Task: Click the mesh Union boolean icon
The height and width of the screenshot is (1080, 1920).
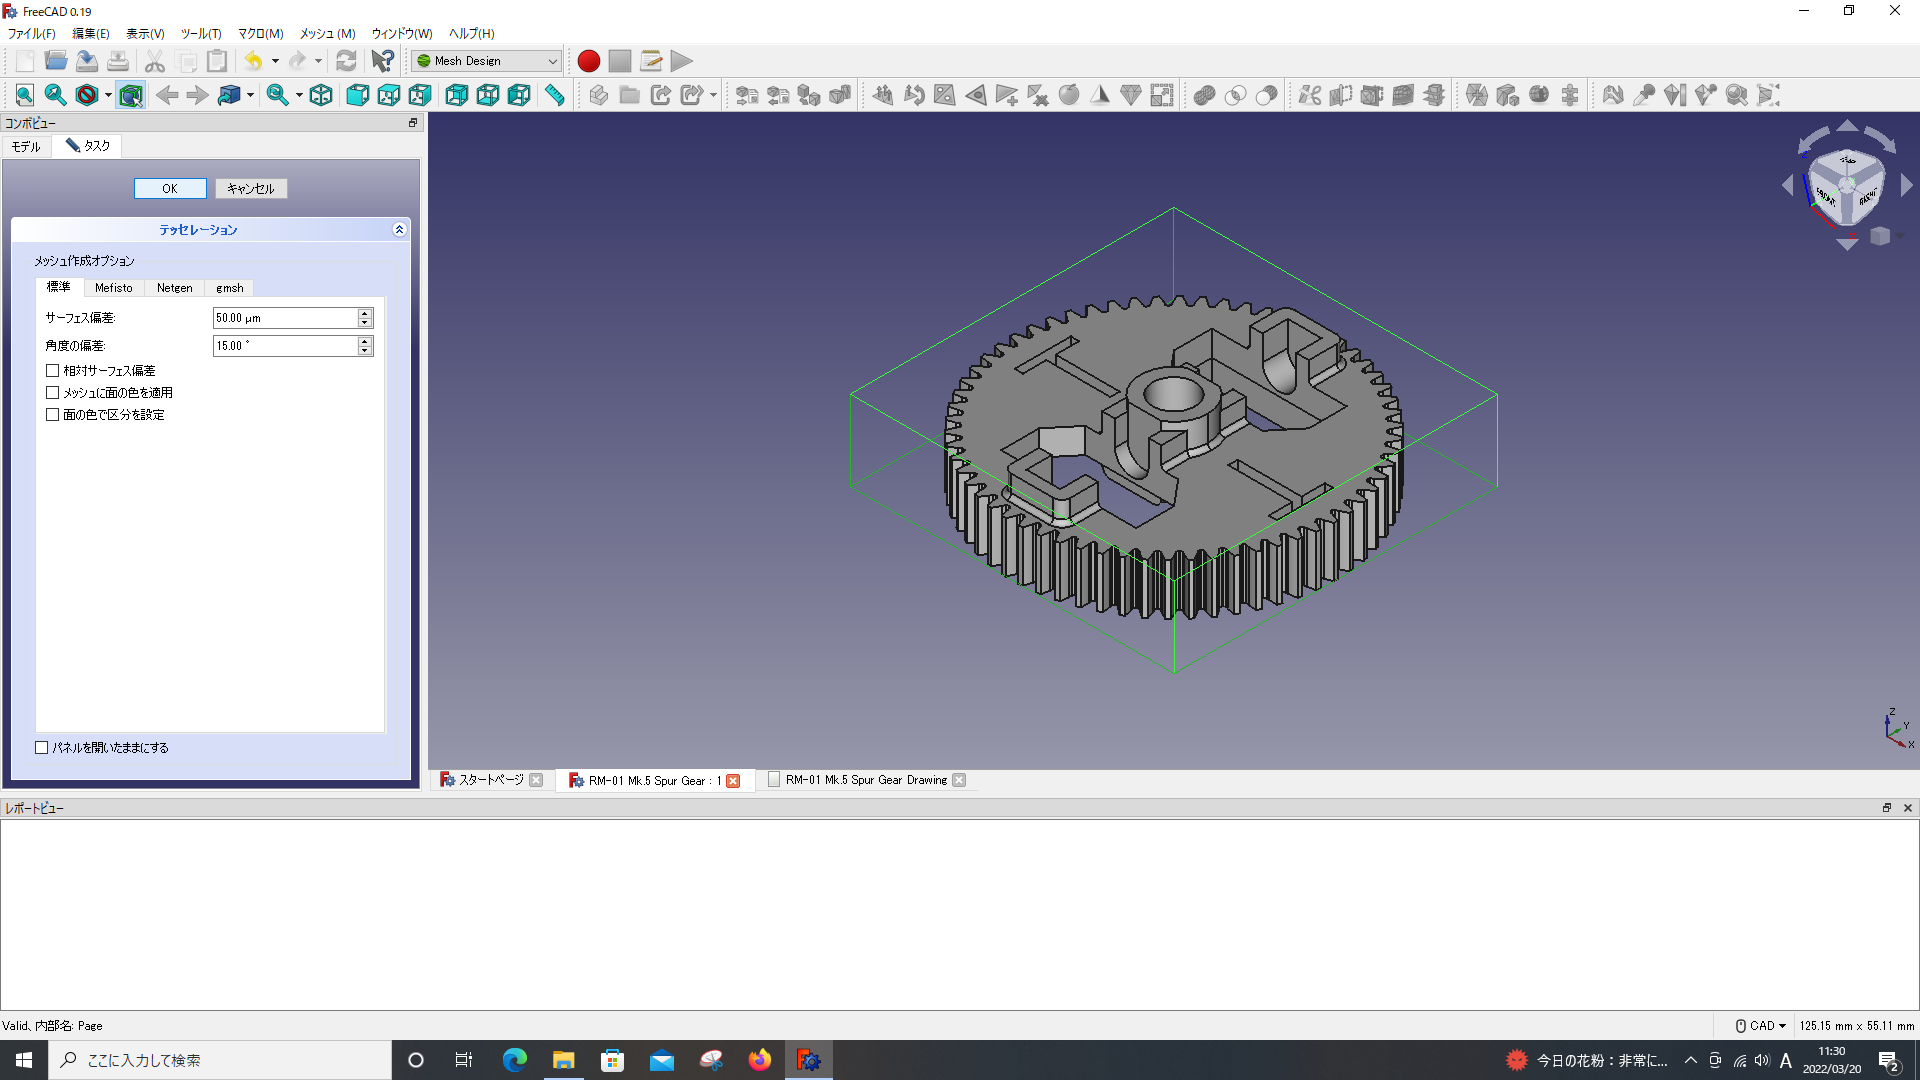Action: click(x=1204, y=95)
